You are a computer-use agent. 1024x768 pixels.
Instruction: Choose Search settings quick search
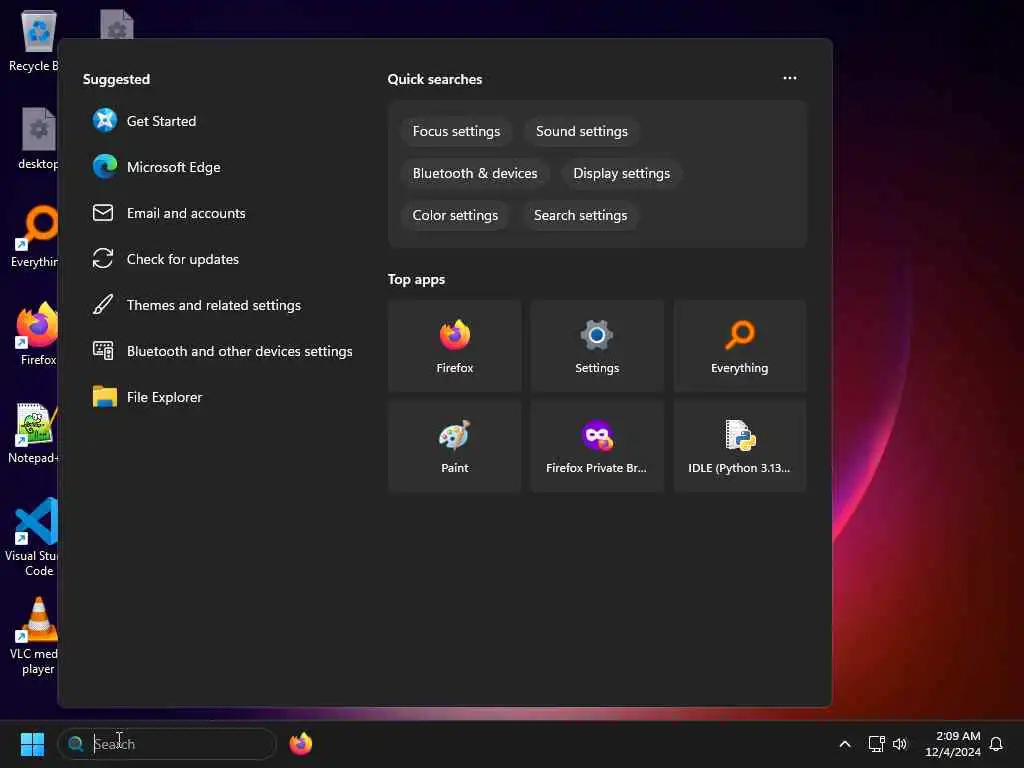[x=581, y=215]
